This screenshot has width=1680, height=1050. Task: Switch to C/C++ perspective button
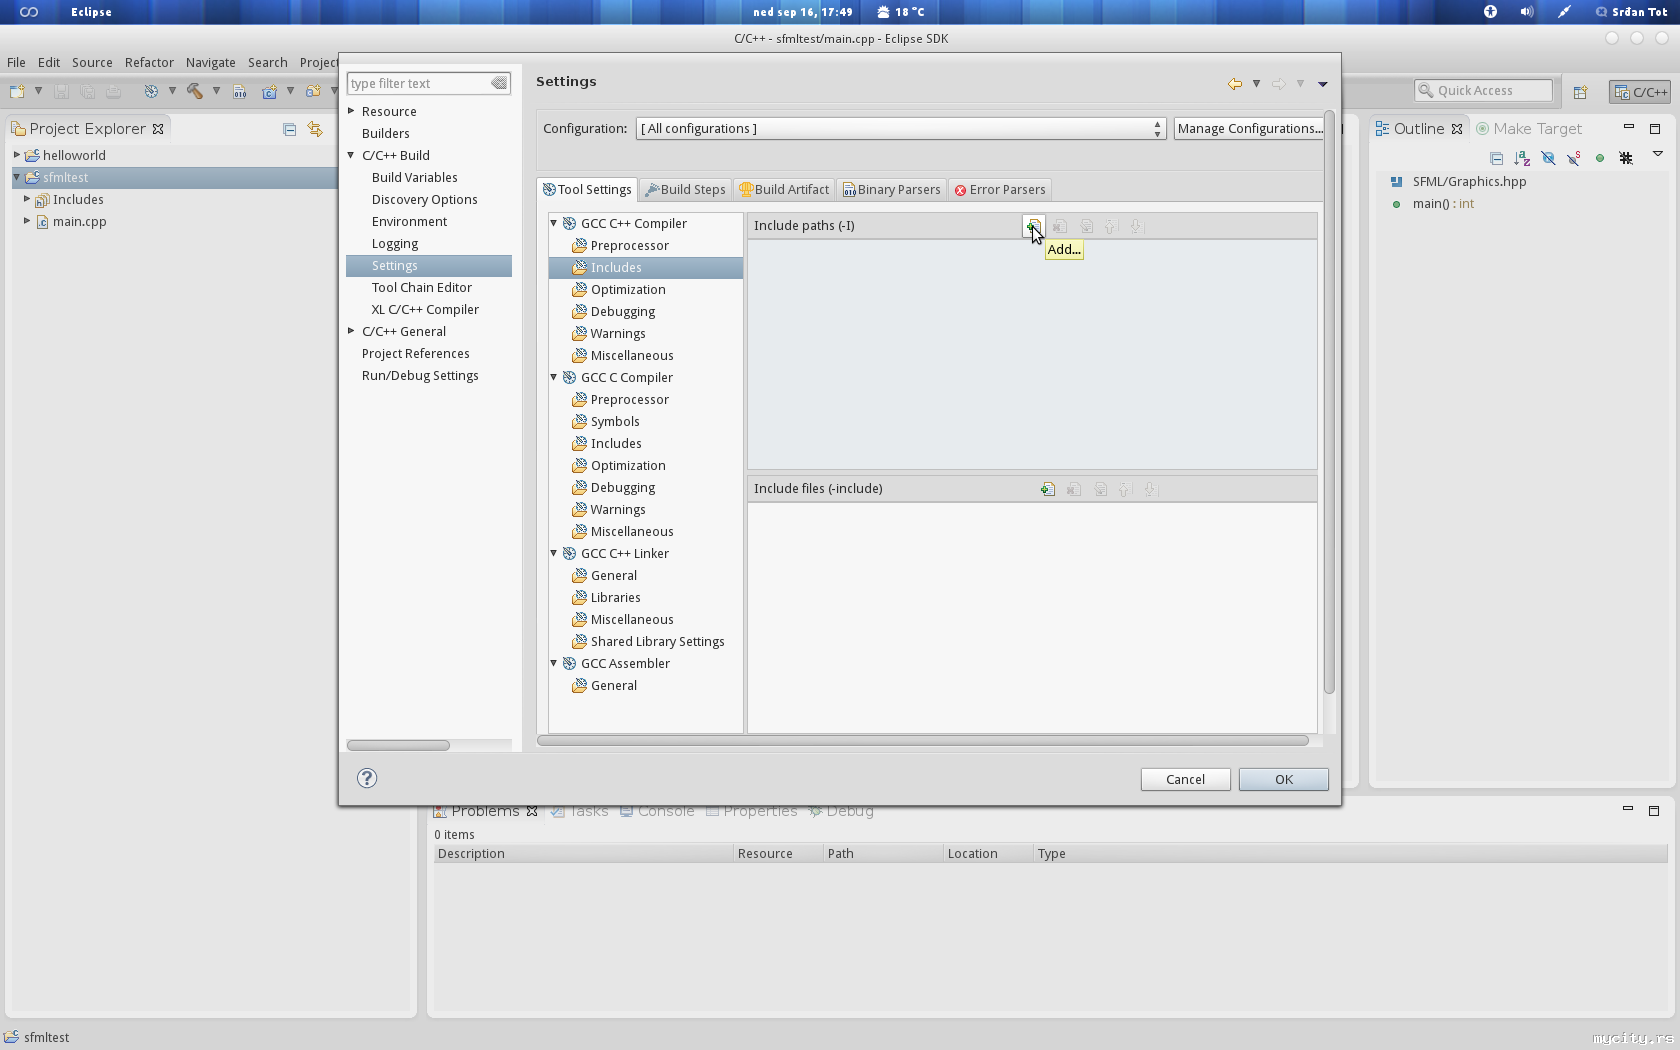pos(1640,92)
